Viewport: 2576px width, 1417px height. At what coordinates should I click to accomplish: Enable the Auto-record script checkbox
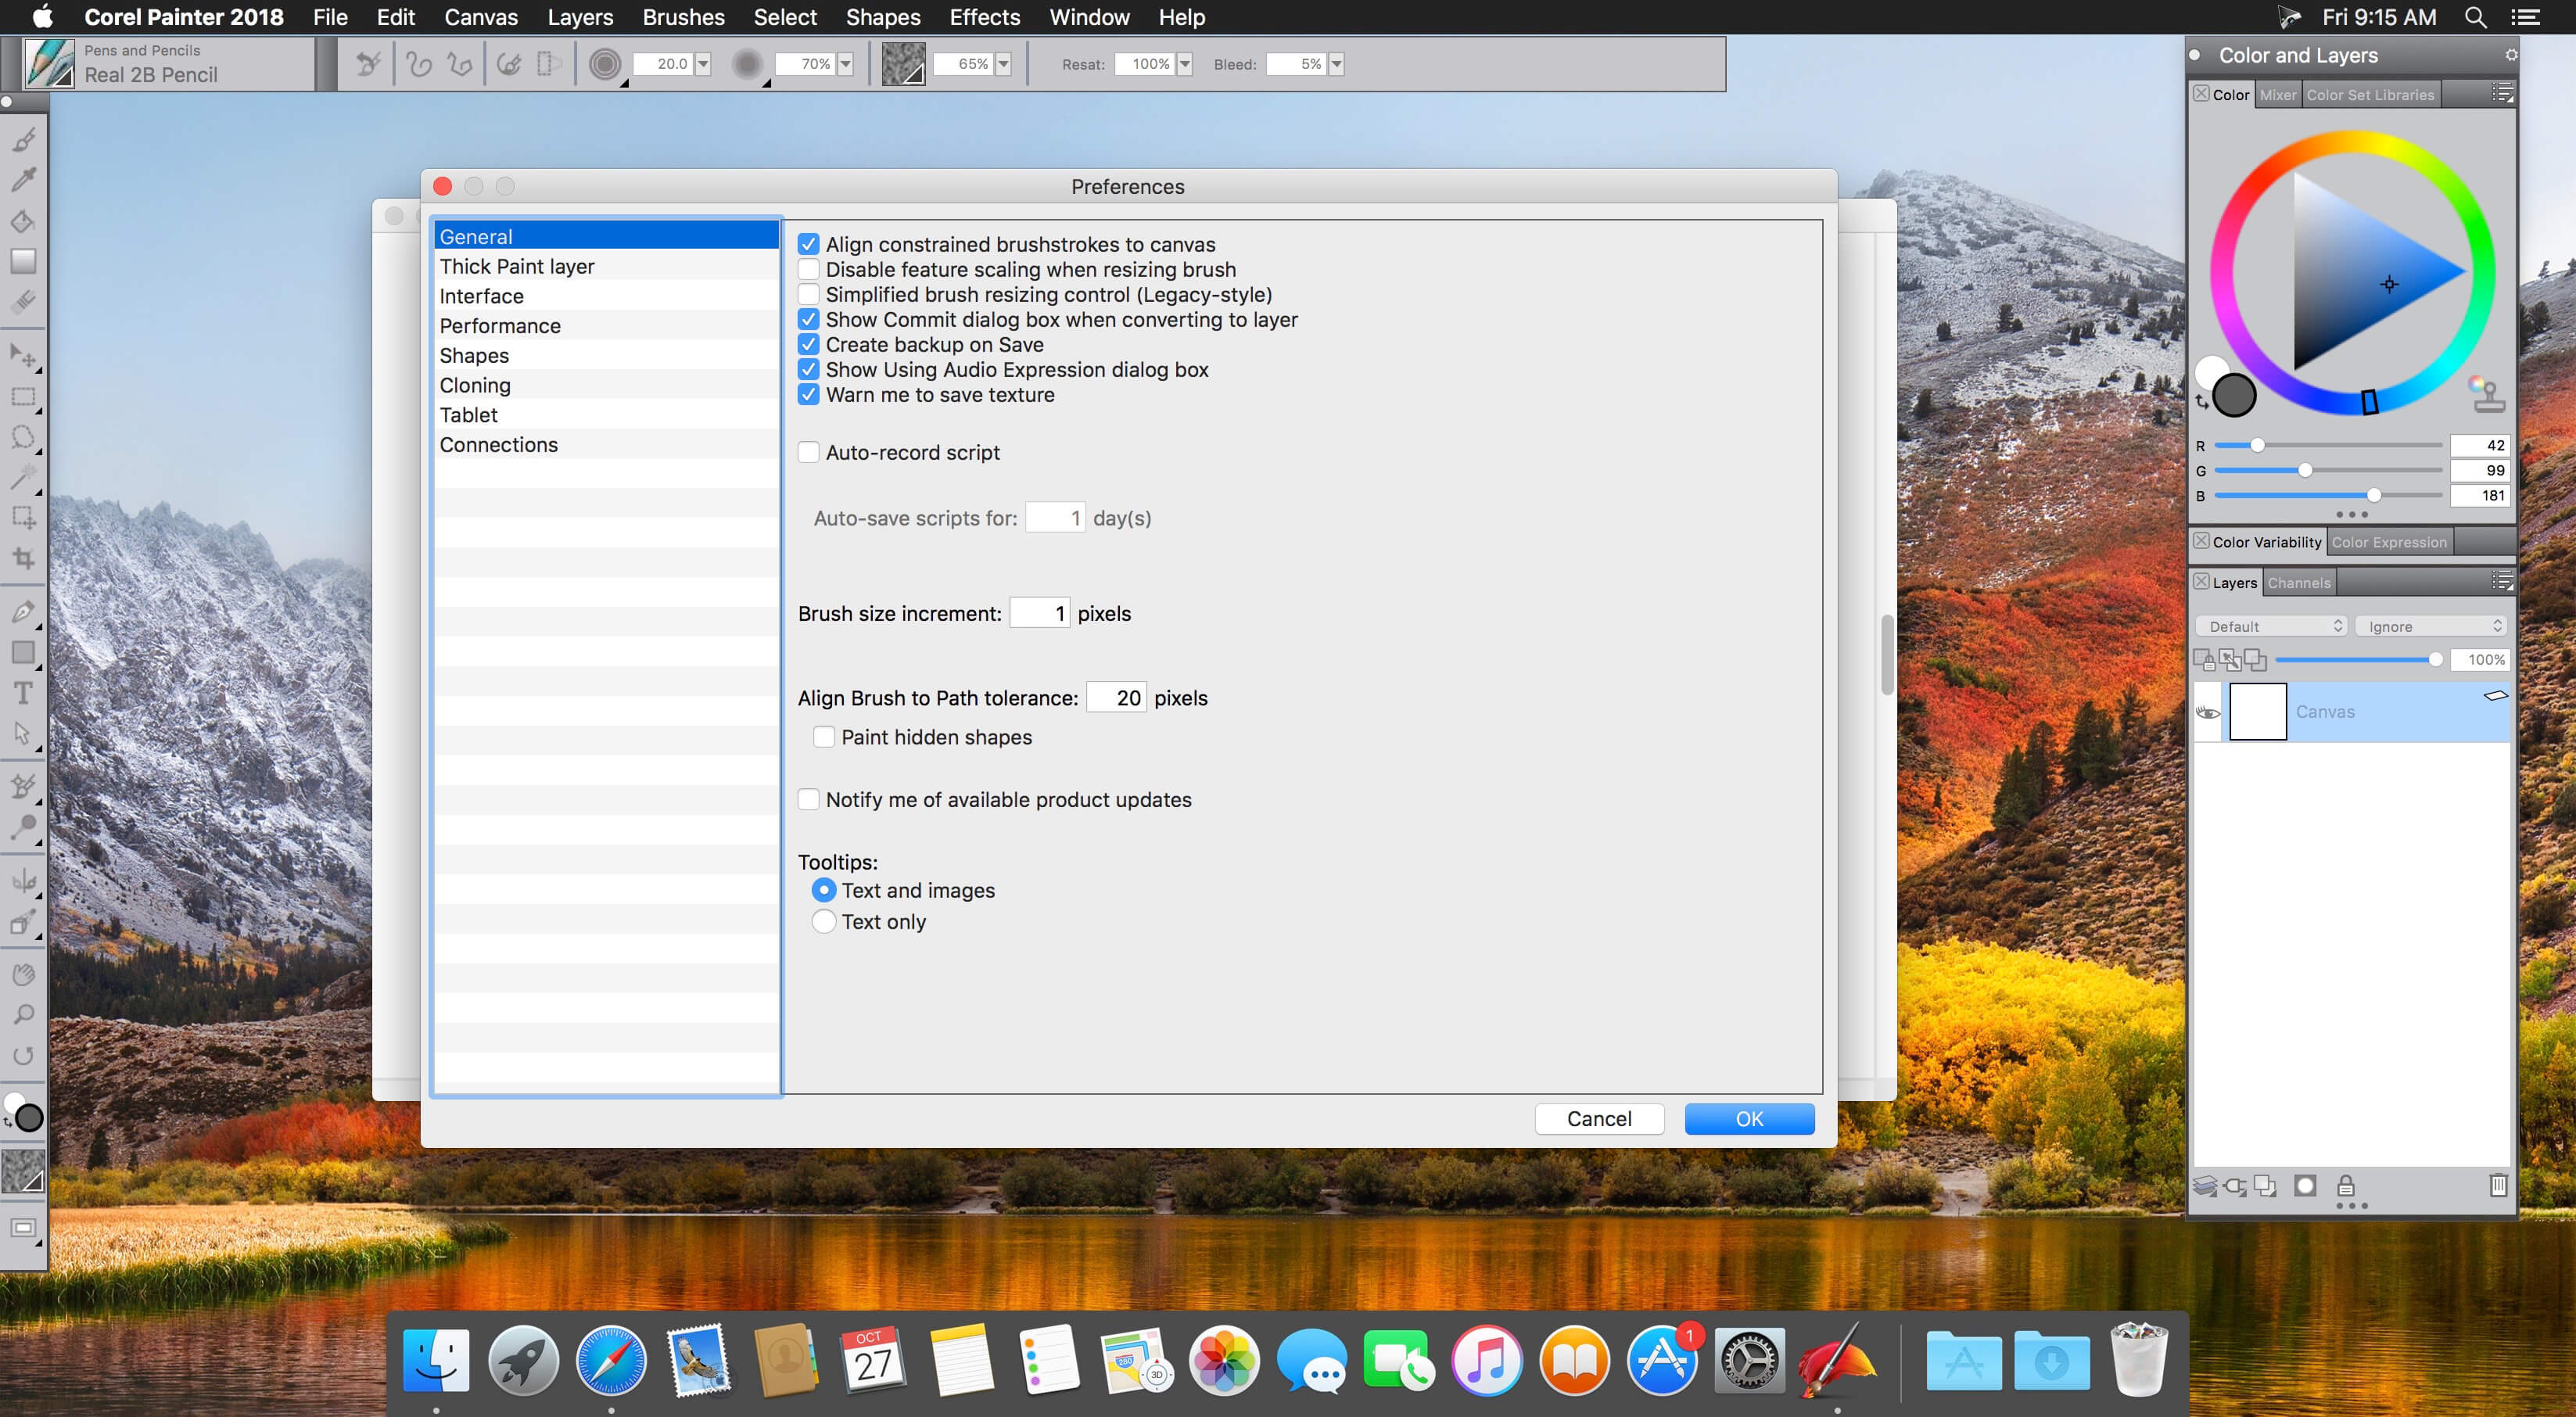pos(809,453)
